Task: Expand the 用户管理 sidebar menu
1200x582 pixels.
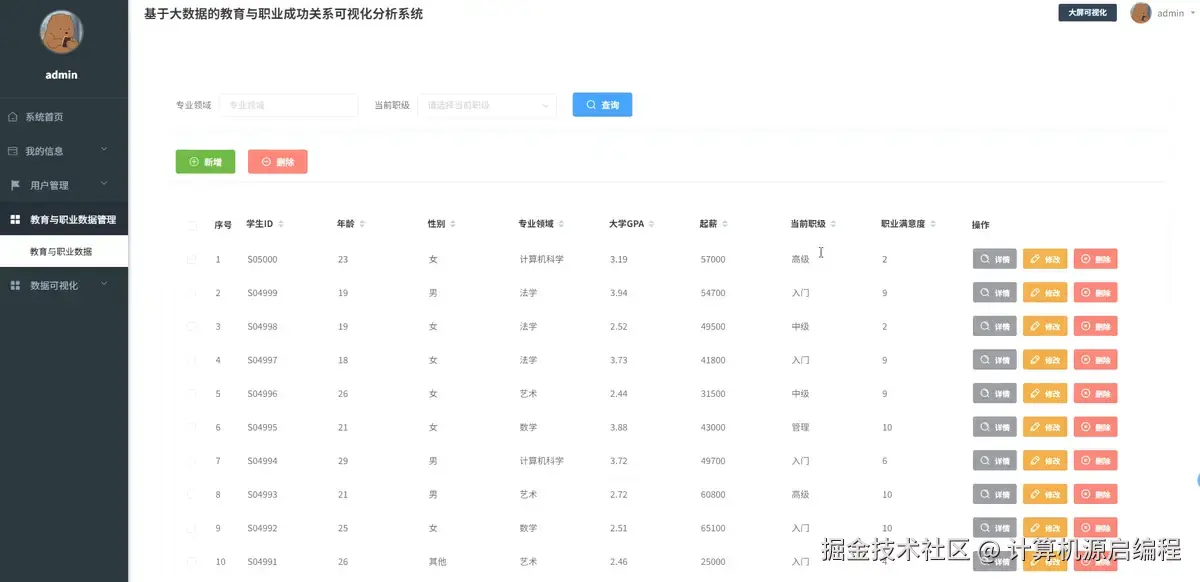Action: click(x=64, y=185)
